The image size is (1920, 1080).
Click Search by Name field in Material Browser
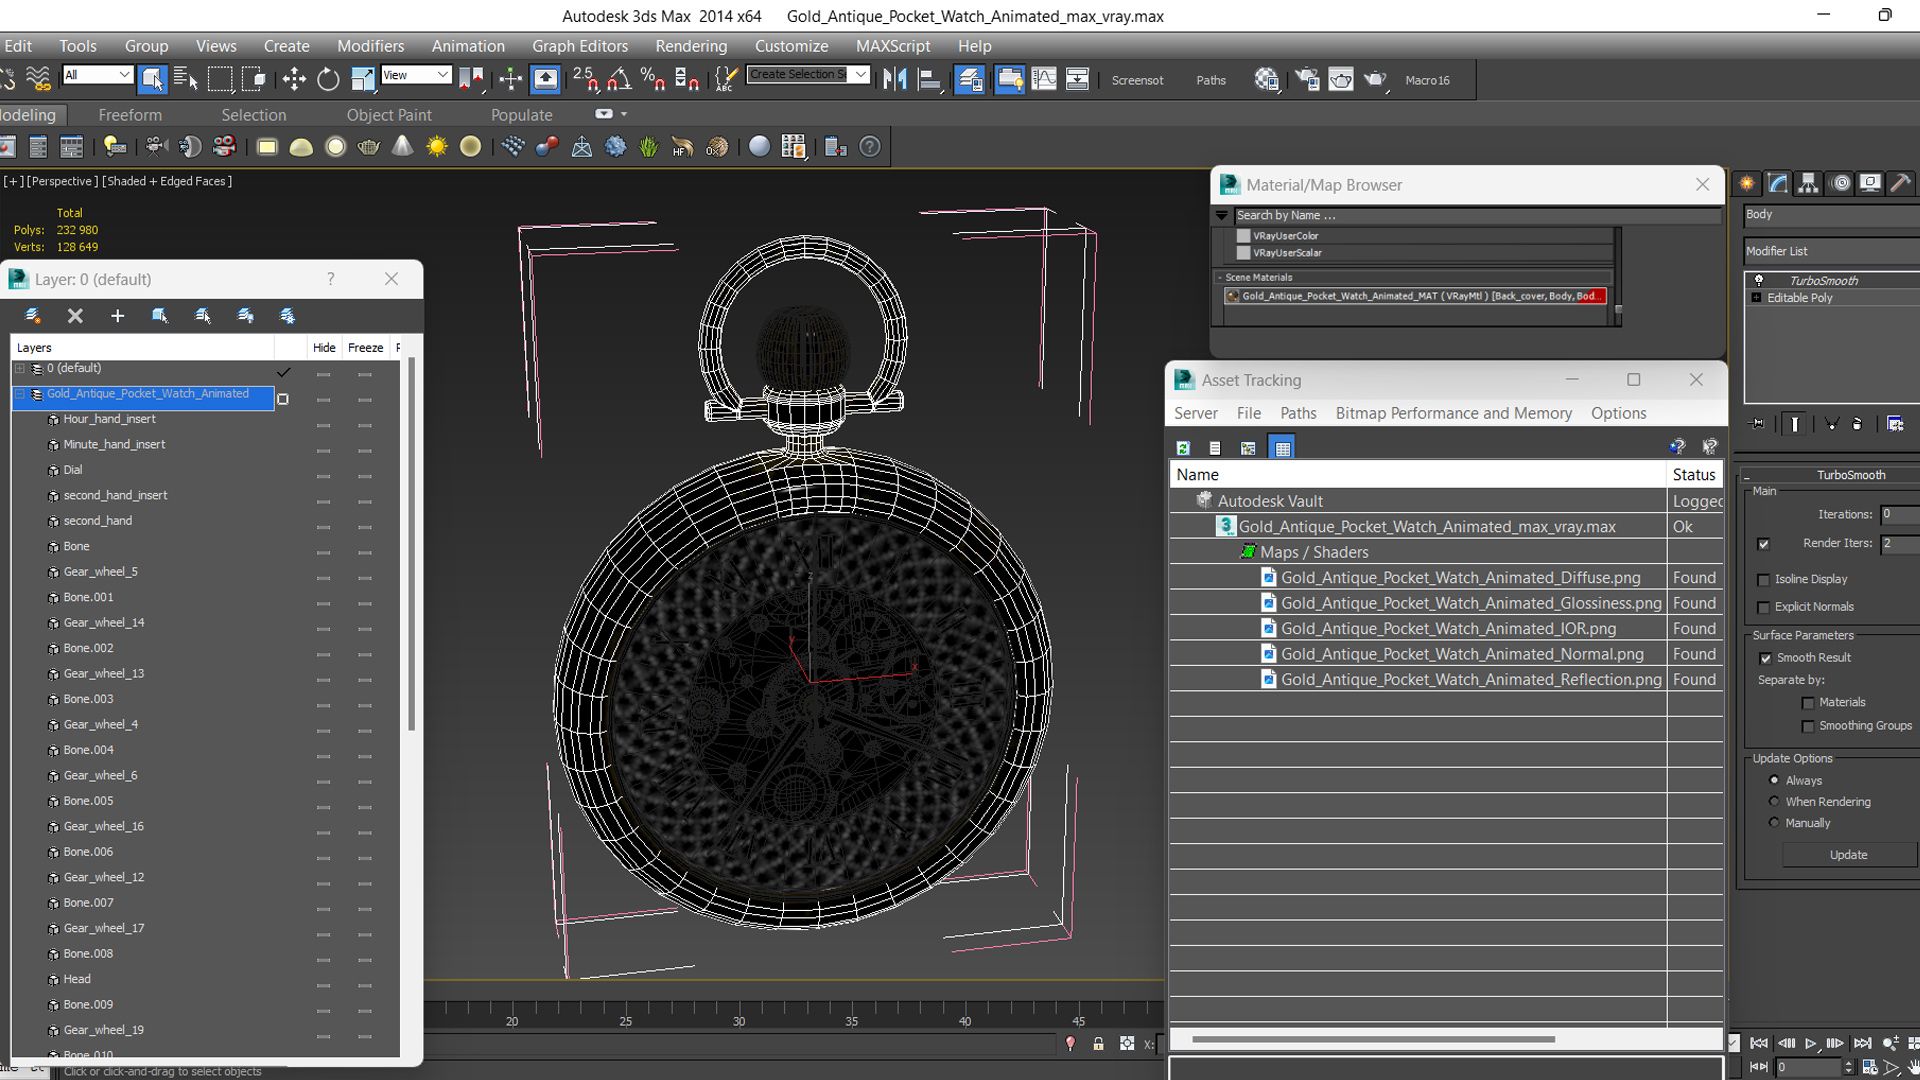click(1477, 215)
